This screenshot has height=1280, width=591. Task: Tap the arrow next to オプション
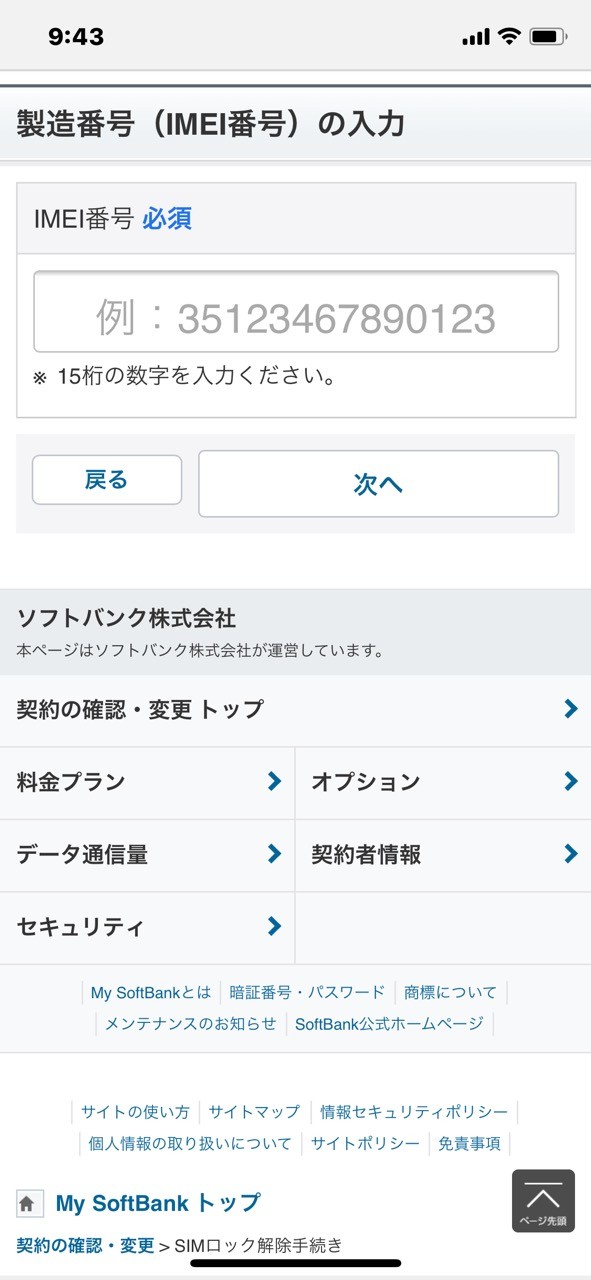coord(571,781)
